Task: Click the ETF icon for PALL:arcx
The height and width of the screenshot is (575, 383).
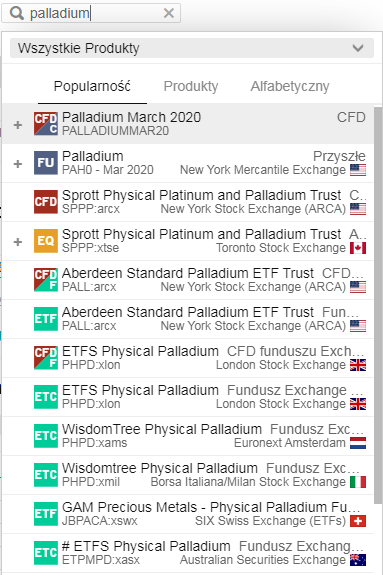Action: click(46, 319)
